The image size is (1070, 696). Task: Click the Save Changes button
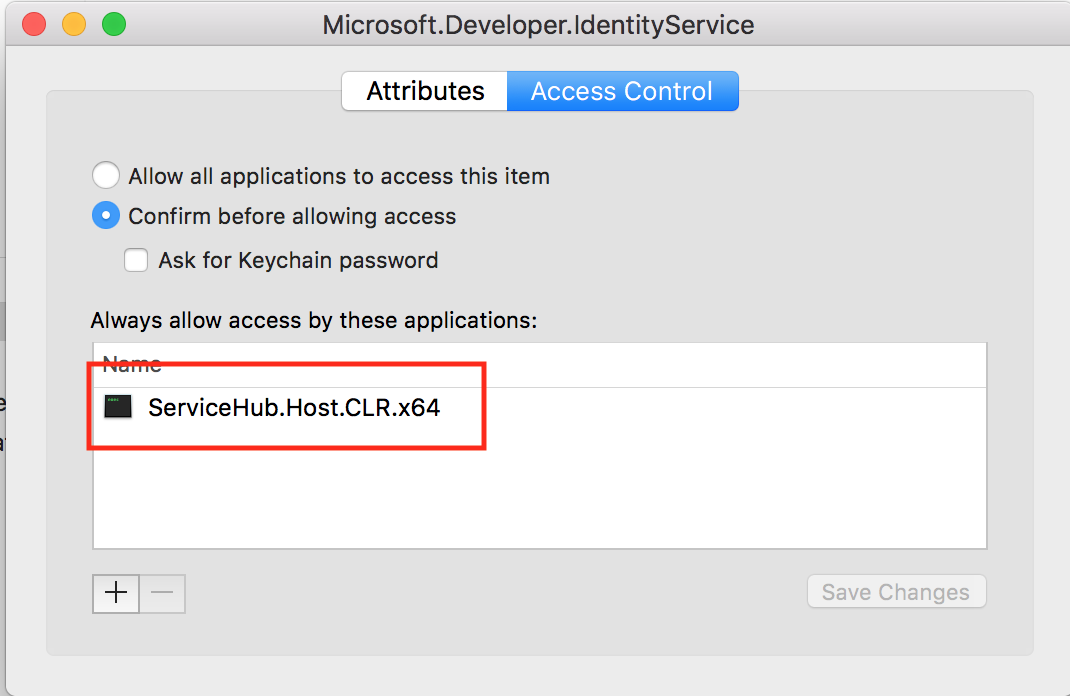pyautogui.click(x=895, y=591)
